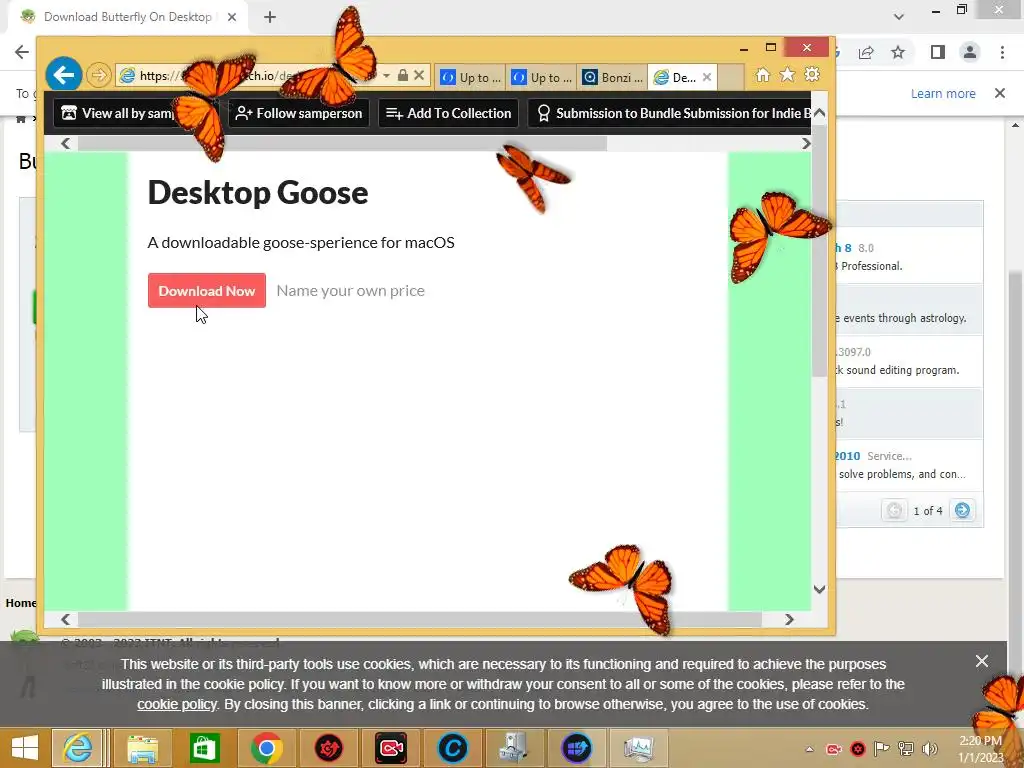Go back using Internet Explorer's blue back arrow
Screen dimensions: 1024x768
[64, 75]
